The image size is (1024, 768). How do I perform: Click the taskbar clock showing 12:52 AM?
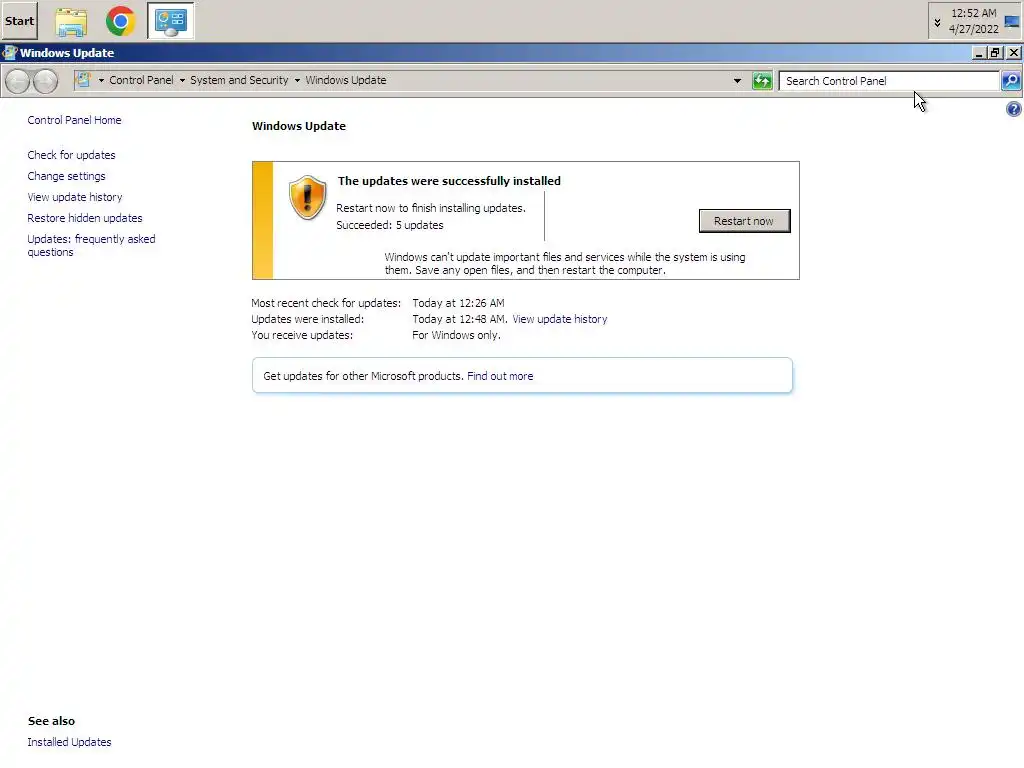point(973,21)
